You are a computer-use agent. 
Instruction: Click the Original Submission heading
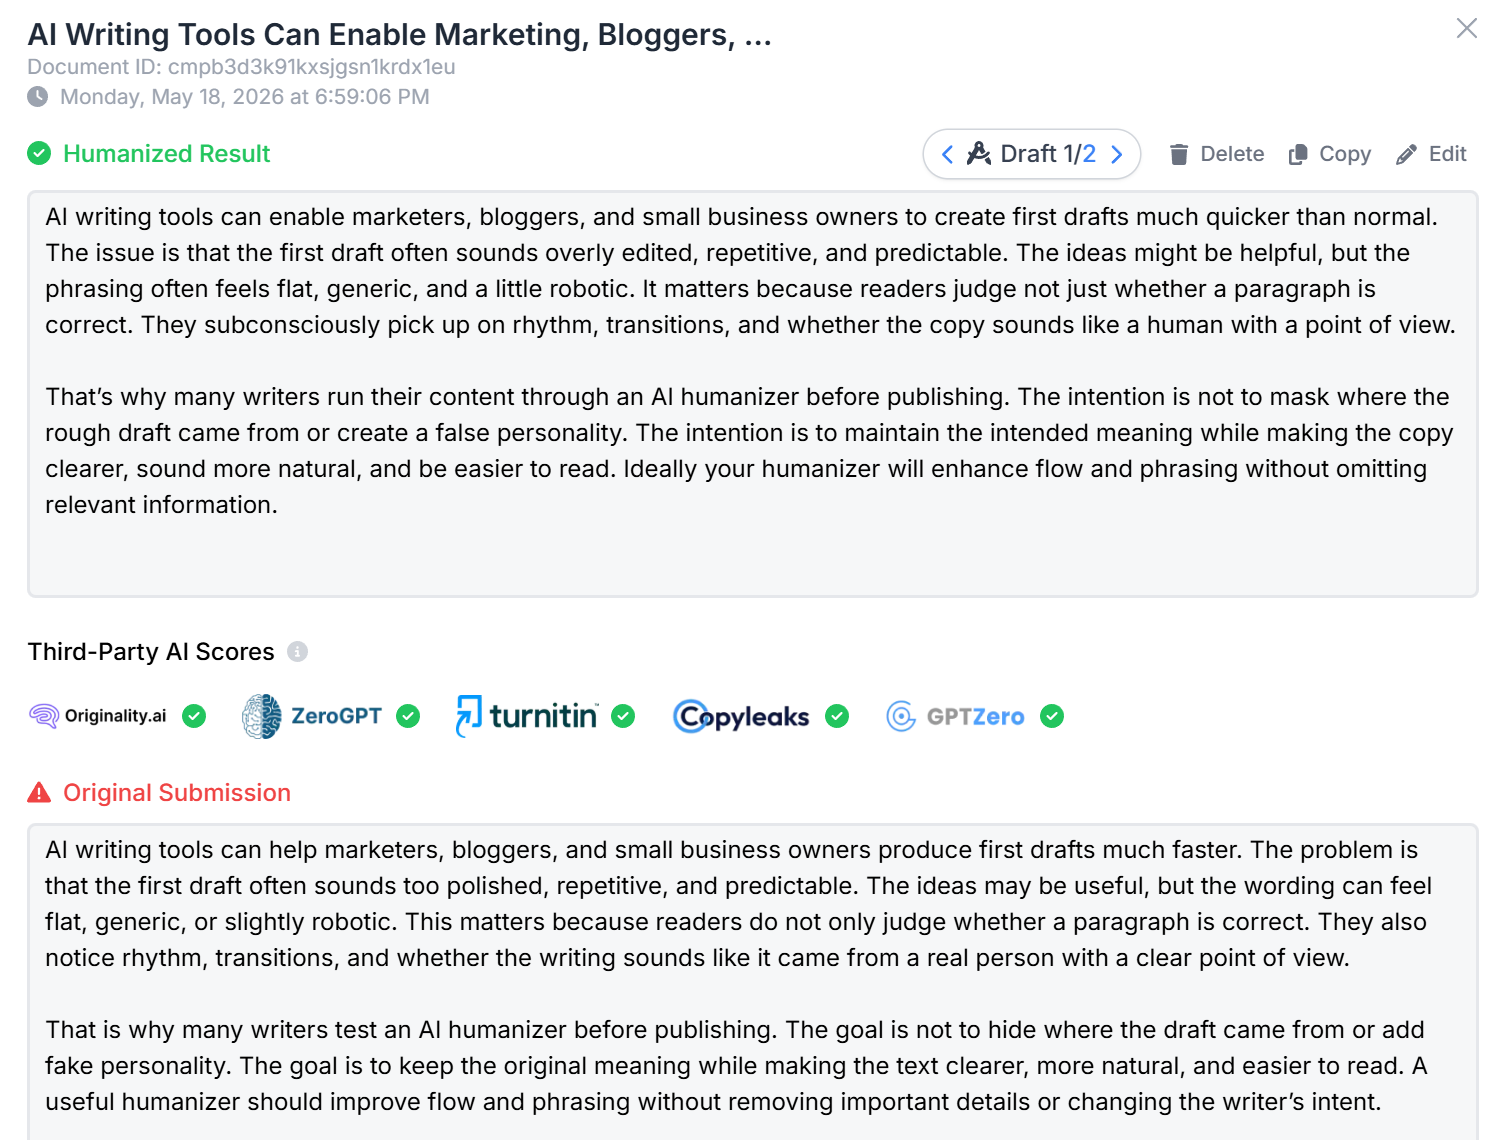177,793
